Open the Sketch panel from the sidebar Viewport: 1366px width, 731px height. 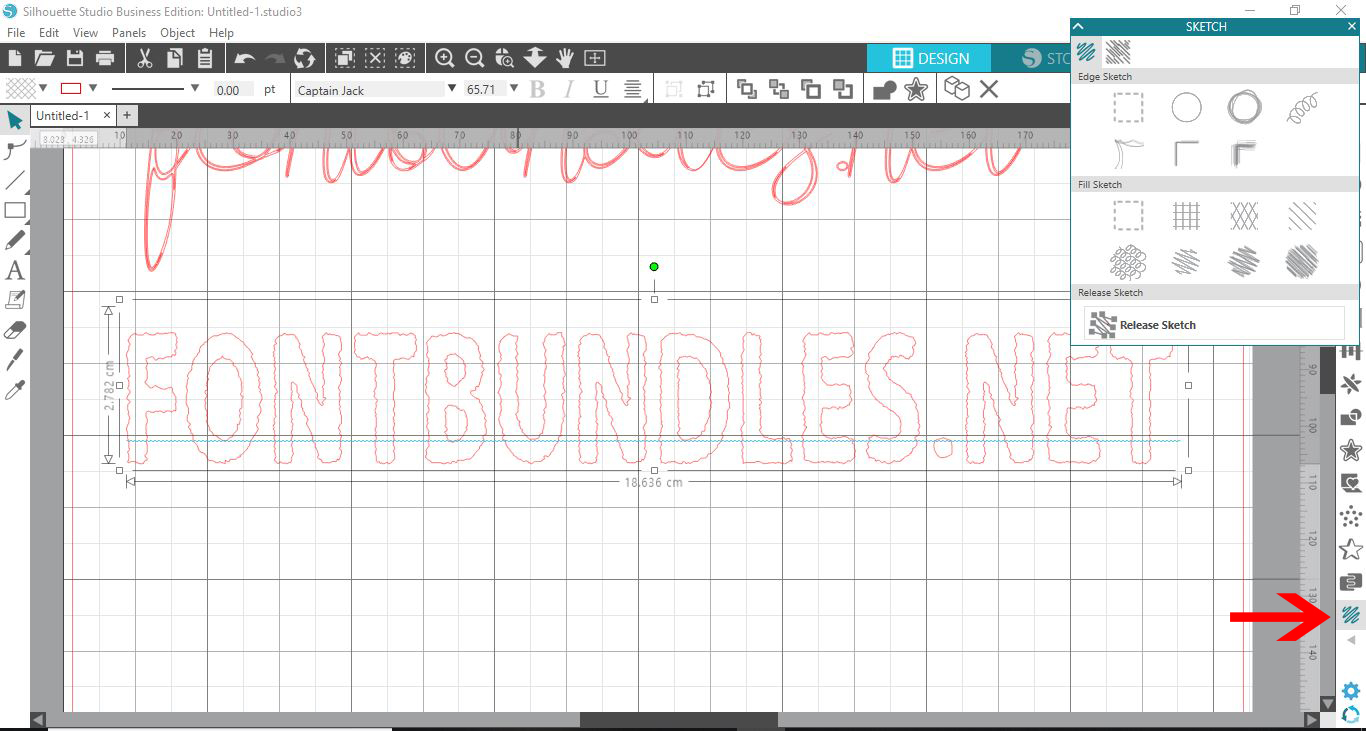[x=1350, y=615]
